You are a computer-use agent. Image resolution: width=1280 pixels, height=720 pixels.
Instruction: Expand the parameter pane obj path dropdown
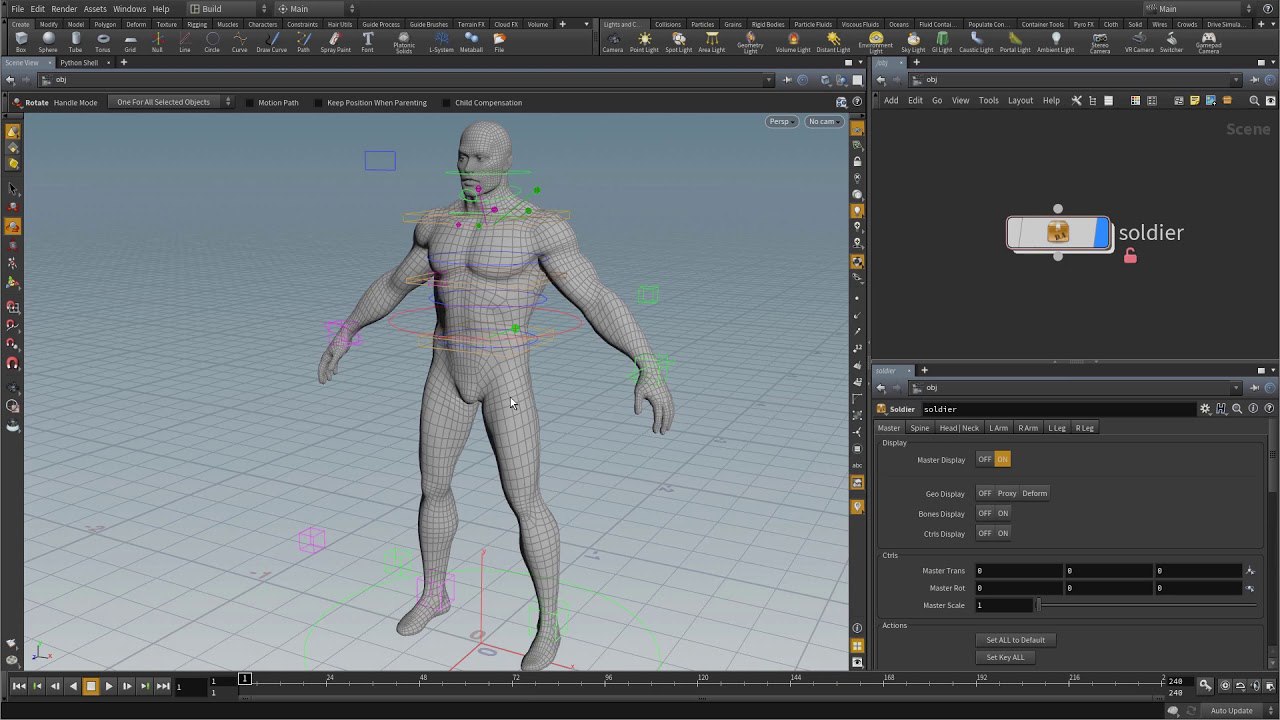tap(1237, 388)
